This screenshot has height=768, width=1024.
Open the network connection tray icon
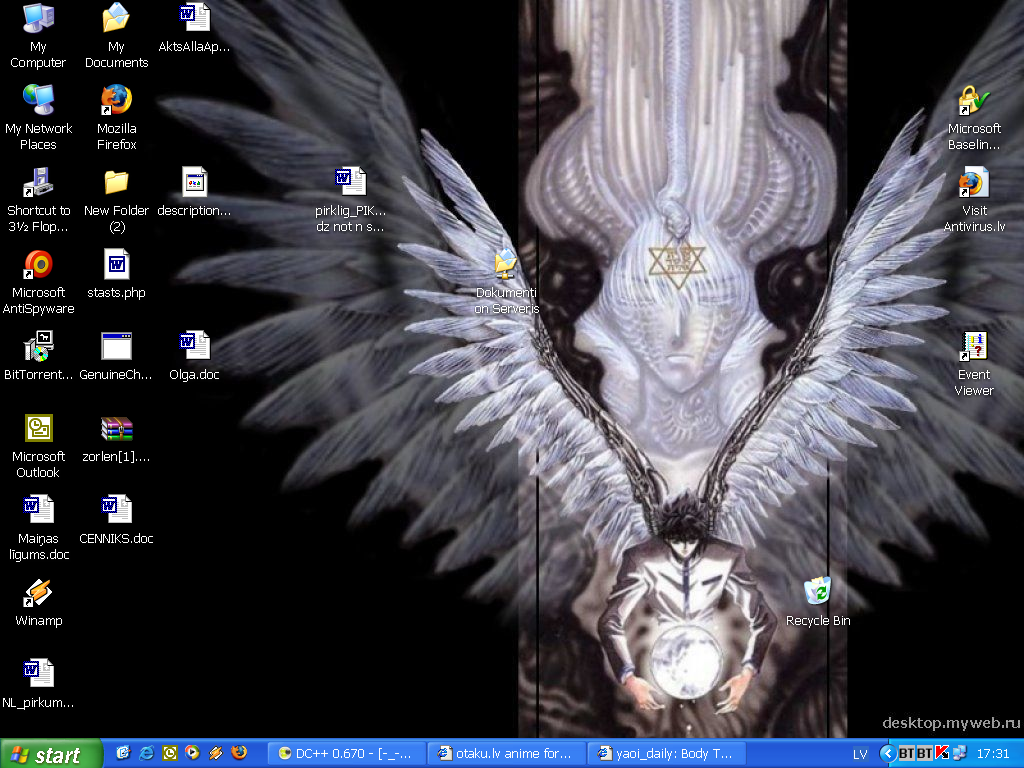pos(959,753)
